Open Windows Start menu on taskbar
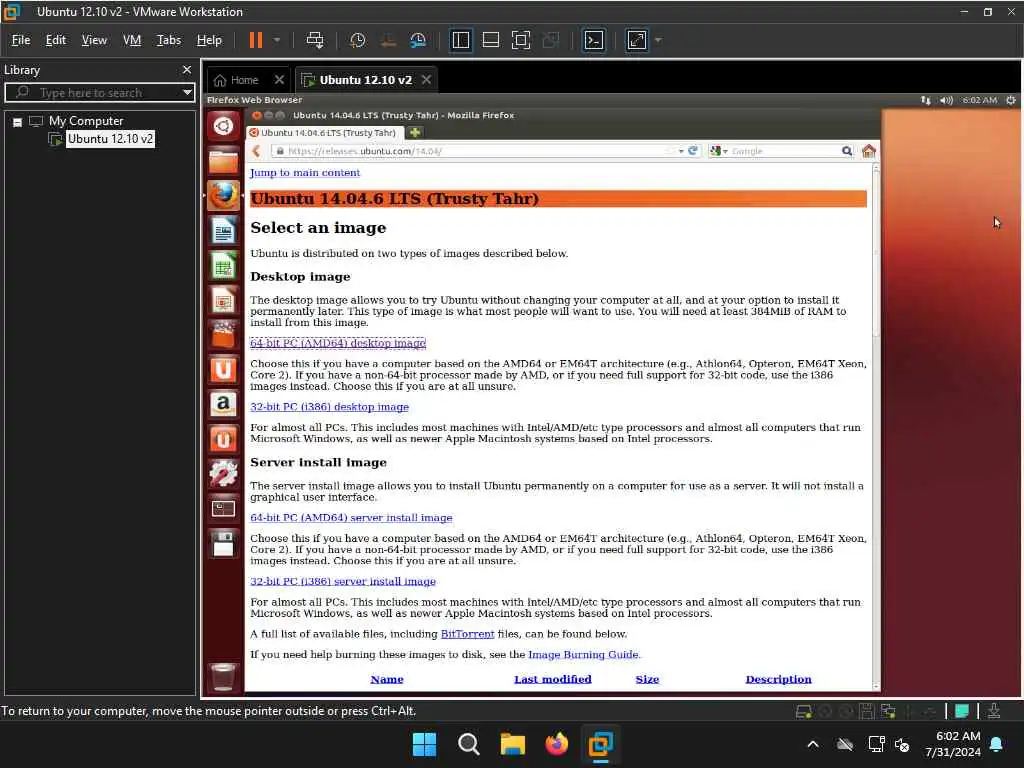 [424, 744]
